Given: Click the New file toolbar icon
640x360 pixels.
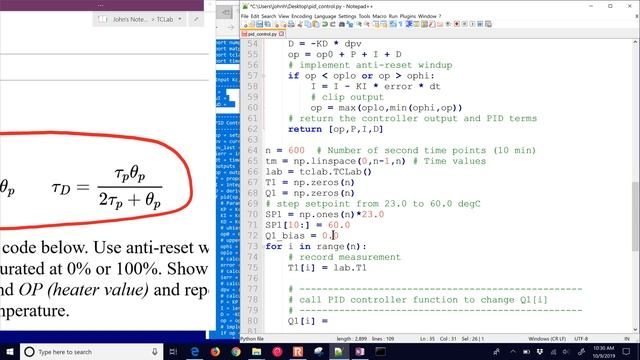Looking at the screenshot, I should pyautogui.click(x=246, y=24).
